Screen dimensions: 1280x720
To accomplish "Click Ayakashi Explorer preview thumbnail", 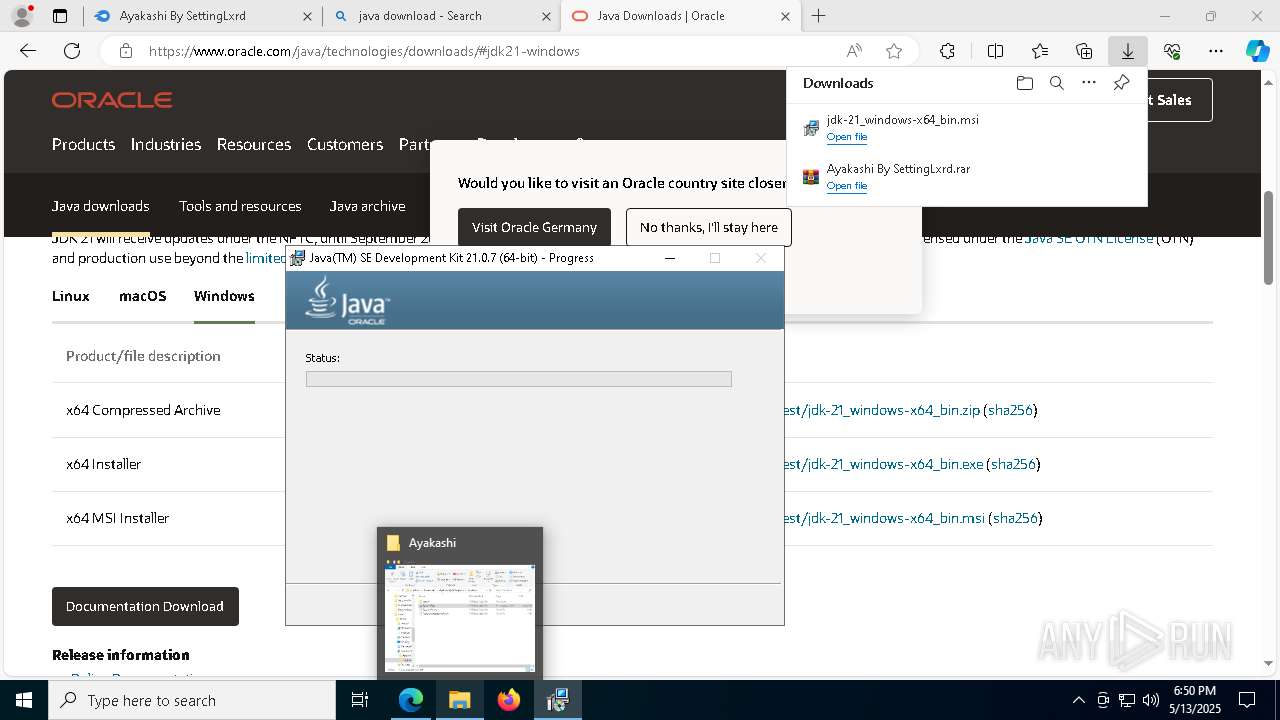I will coord(460,617).
